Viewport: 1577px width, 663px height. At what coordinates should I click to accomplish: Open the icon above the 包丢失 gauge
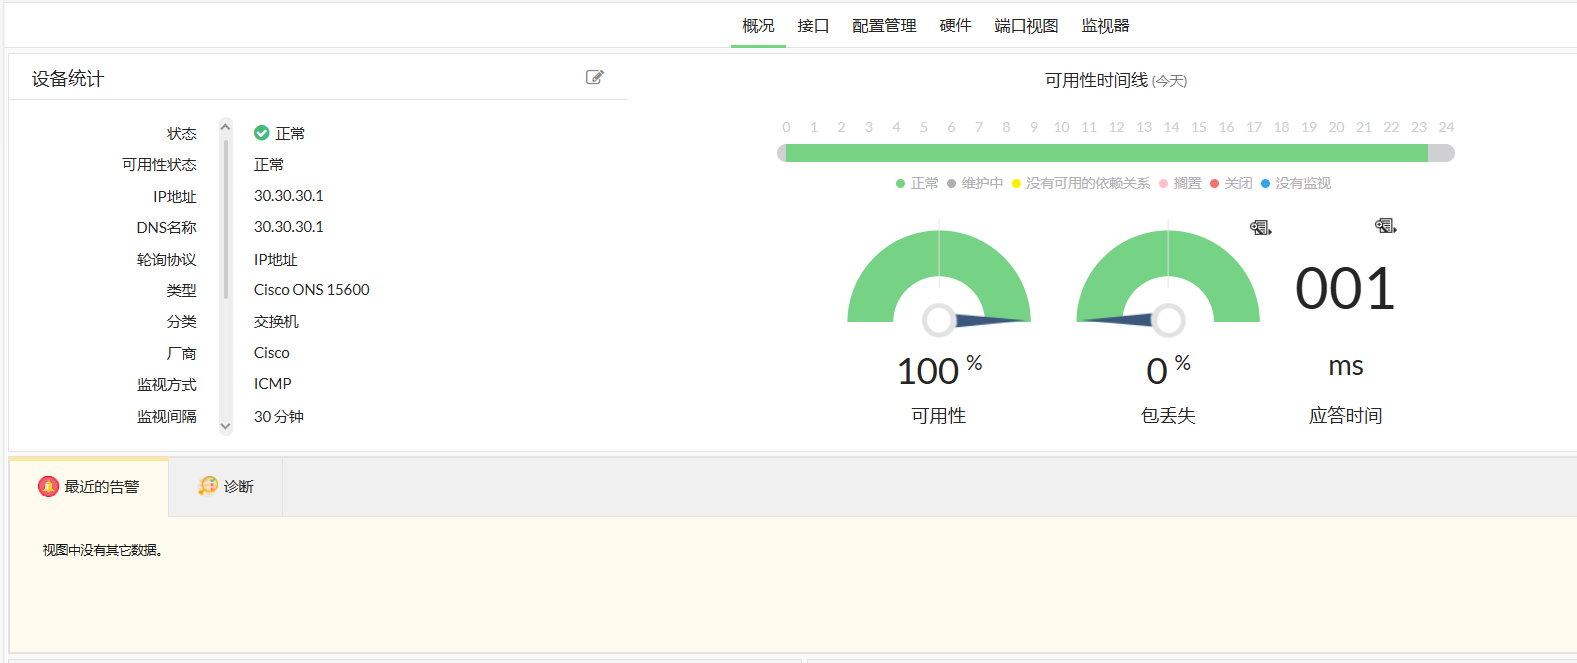1261,228
